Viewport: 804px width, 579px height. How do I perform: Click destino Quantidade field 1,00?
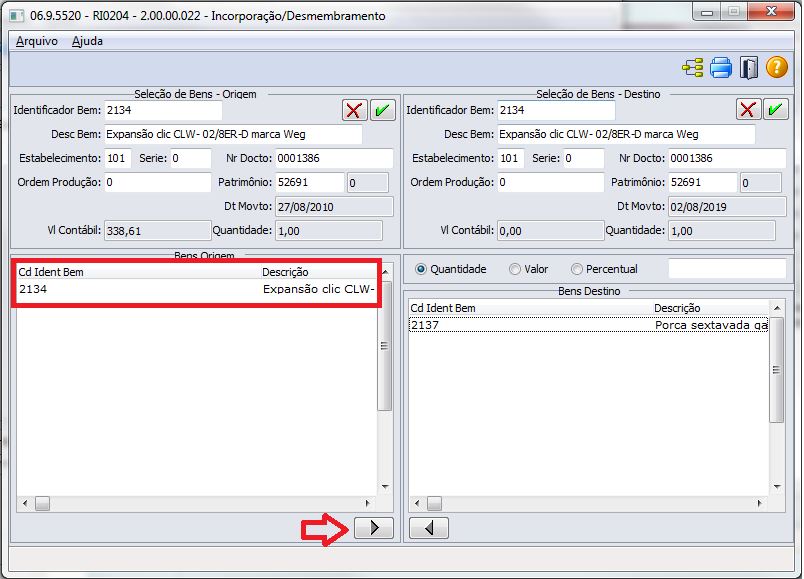(722, 231)
